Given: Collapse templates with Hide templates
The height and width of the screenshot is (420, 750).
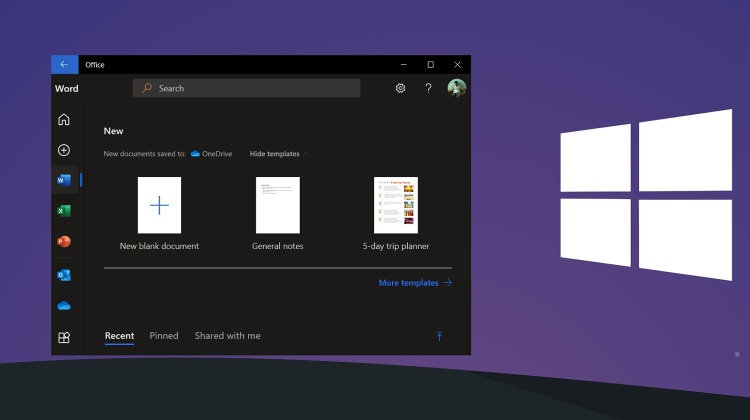Looking at the screenshot, I should pos(278,154).
